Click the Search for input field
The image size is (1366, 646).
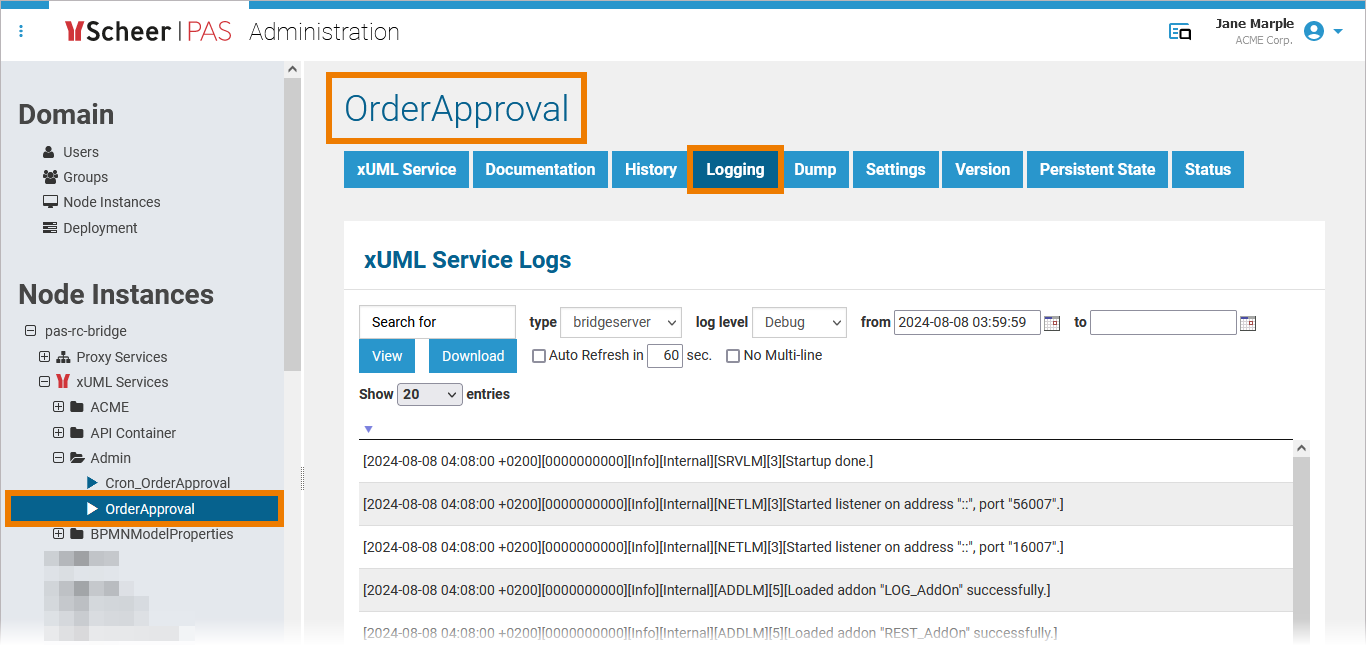click(x=437, y=322)
